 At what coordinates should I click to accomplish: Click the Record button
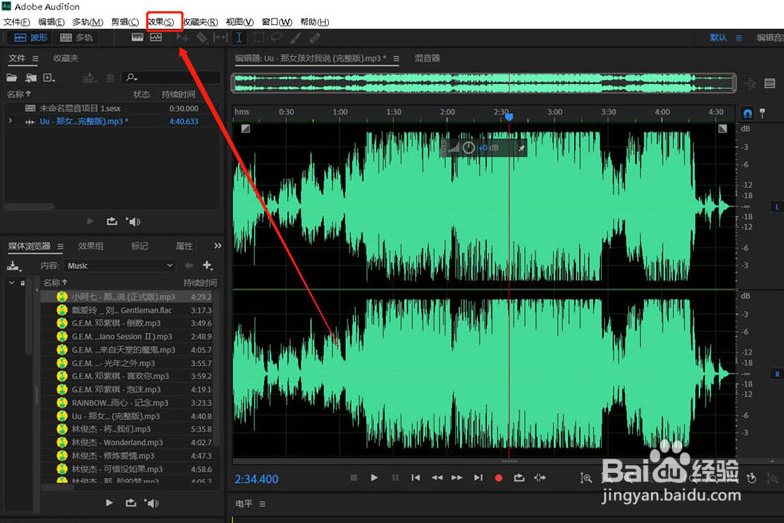pyautogui.click(x=498, y=478)
